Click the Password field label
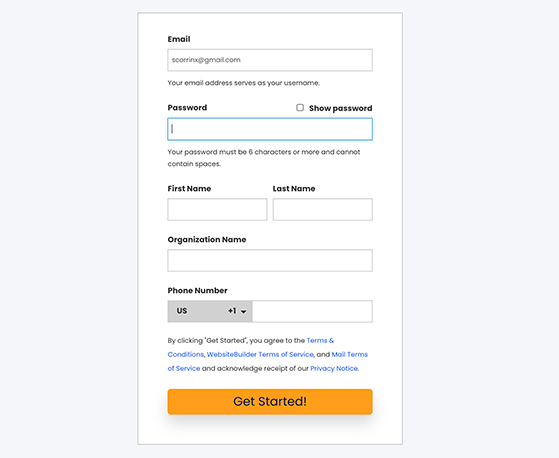 tap(187, 108)
